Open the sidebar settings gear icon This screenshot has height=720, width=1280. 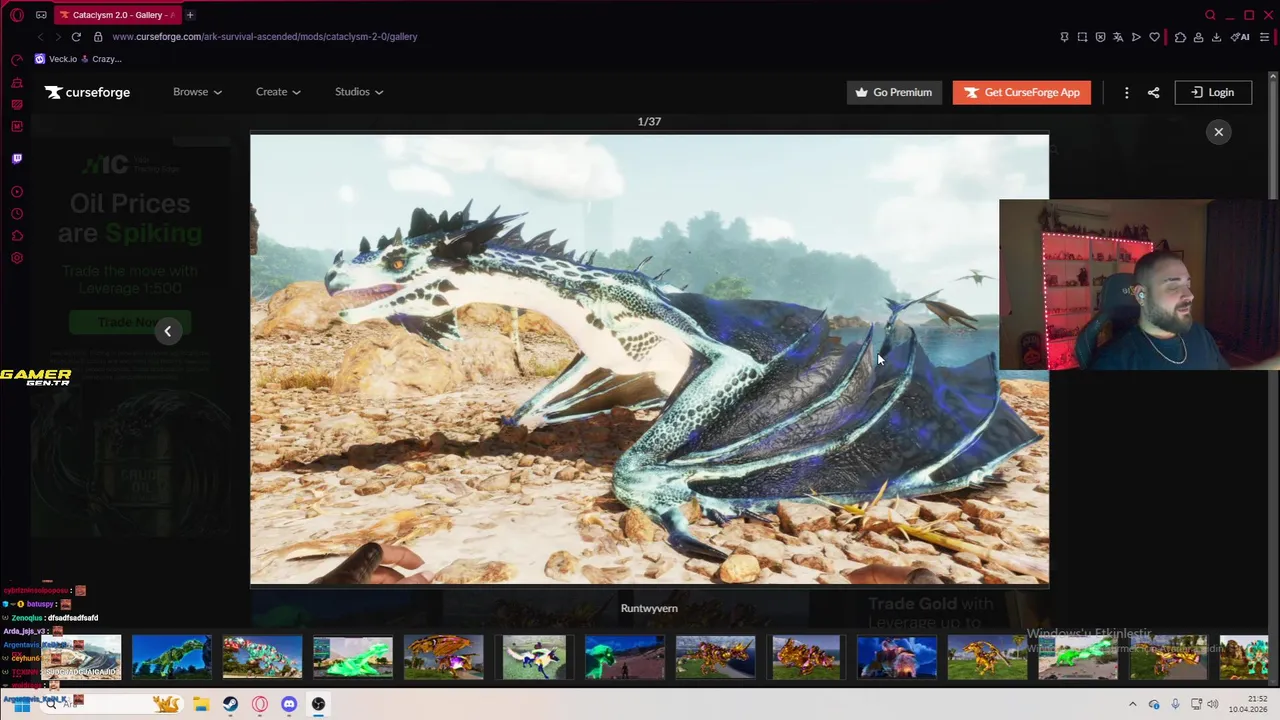[17, 258]
